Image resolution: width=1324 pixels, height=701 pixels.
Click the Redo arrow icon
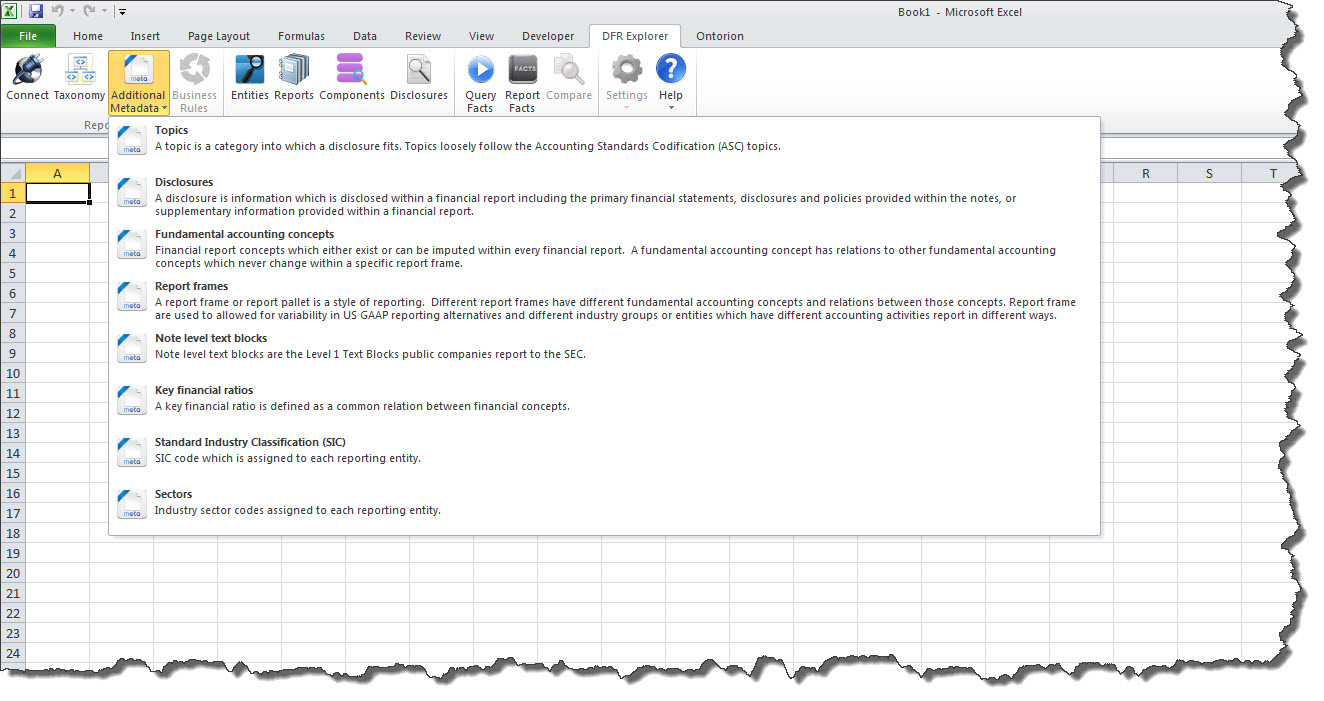coord(91,12)
